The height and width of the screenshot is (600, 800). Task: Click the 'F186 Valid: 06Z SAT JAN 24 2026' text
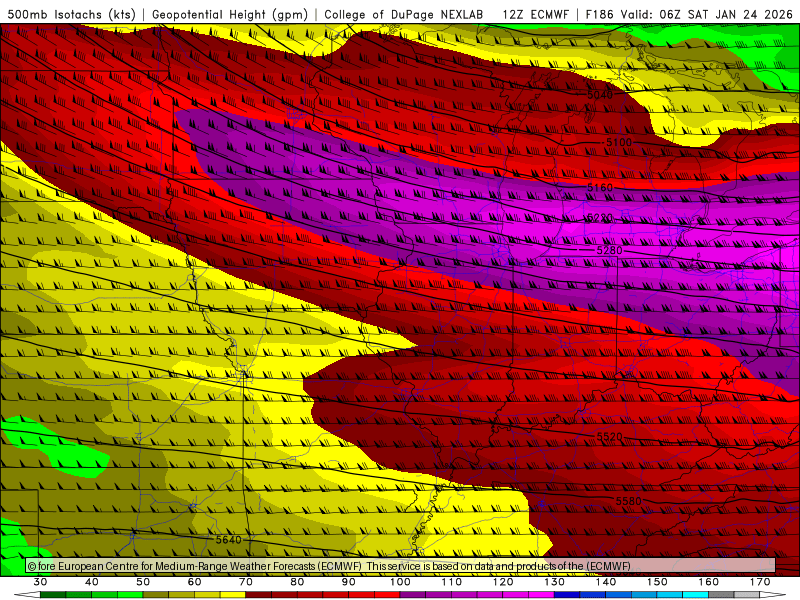click(x=689, y=14)
